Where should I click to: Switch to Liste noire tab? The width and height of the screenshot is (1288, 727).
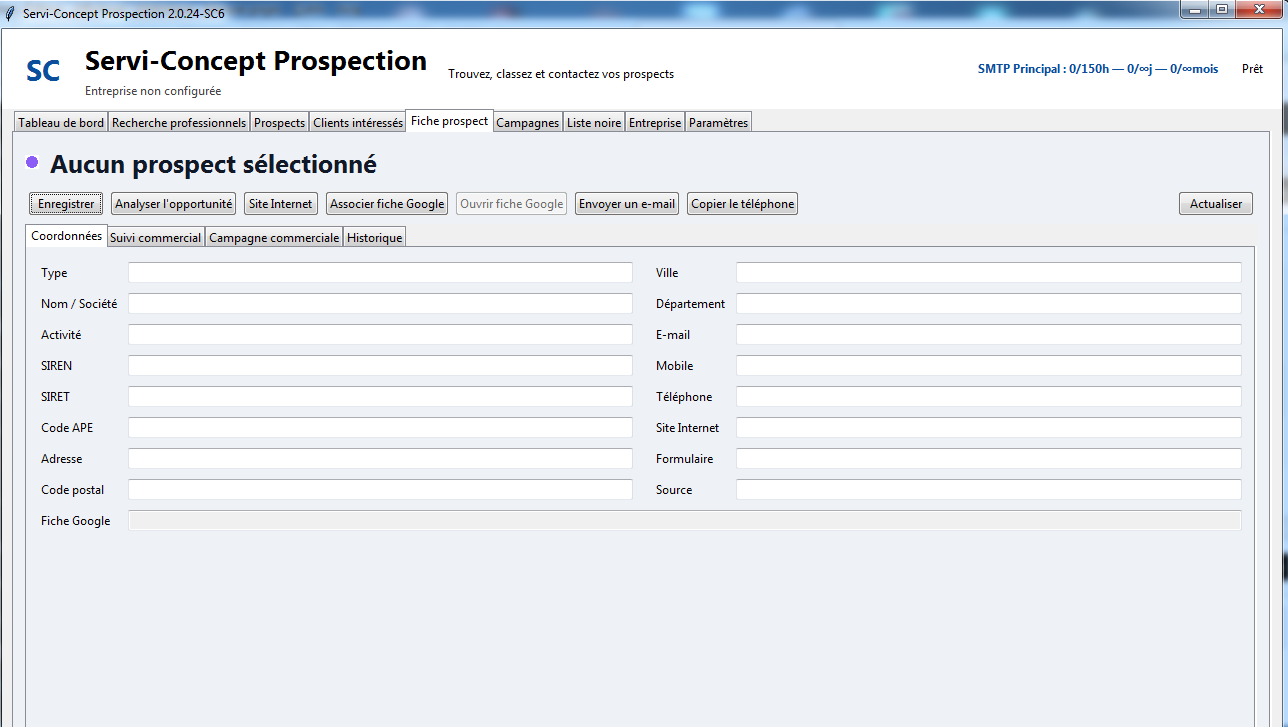594,123
